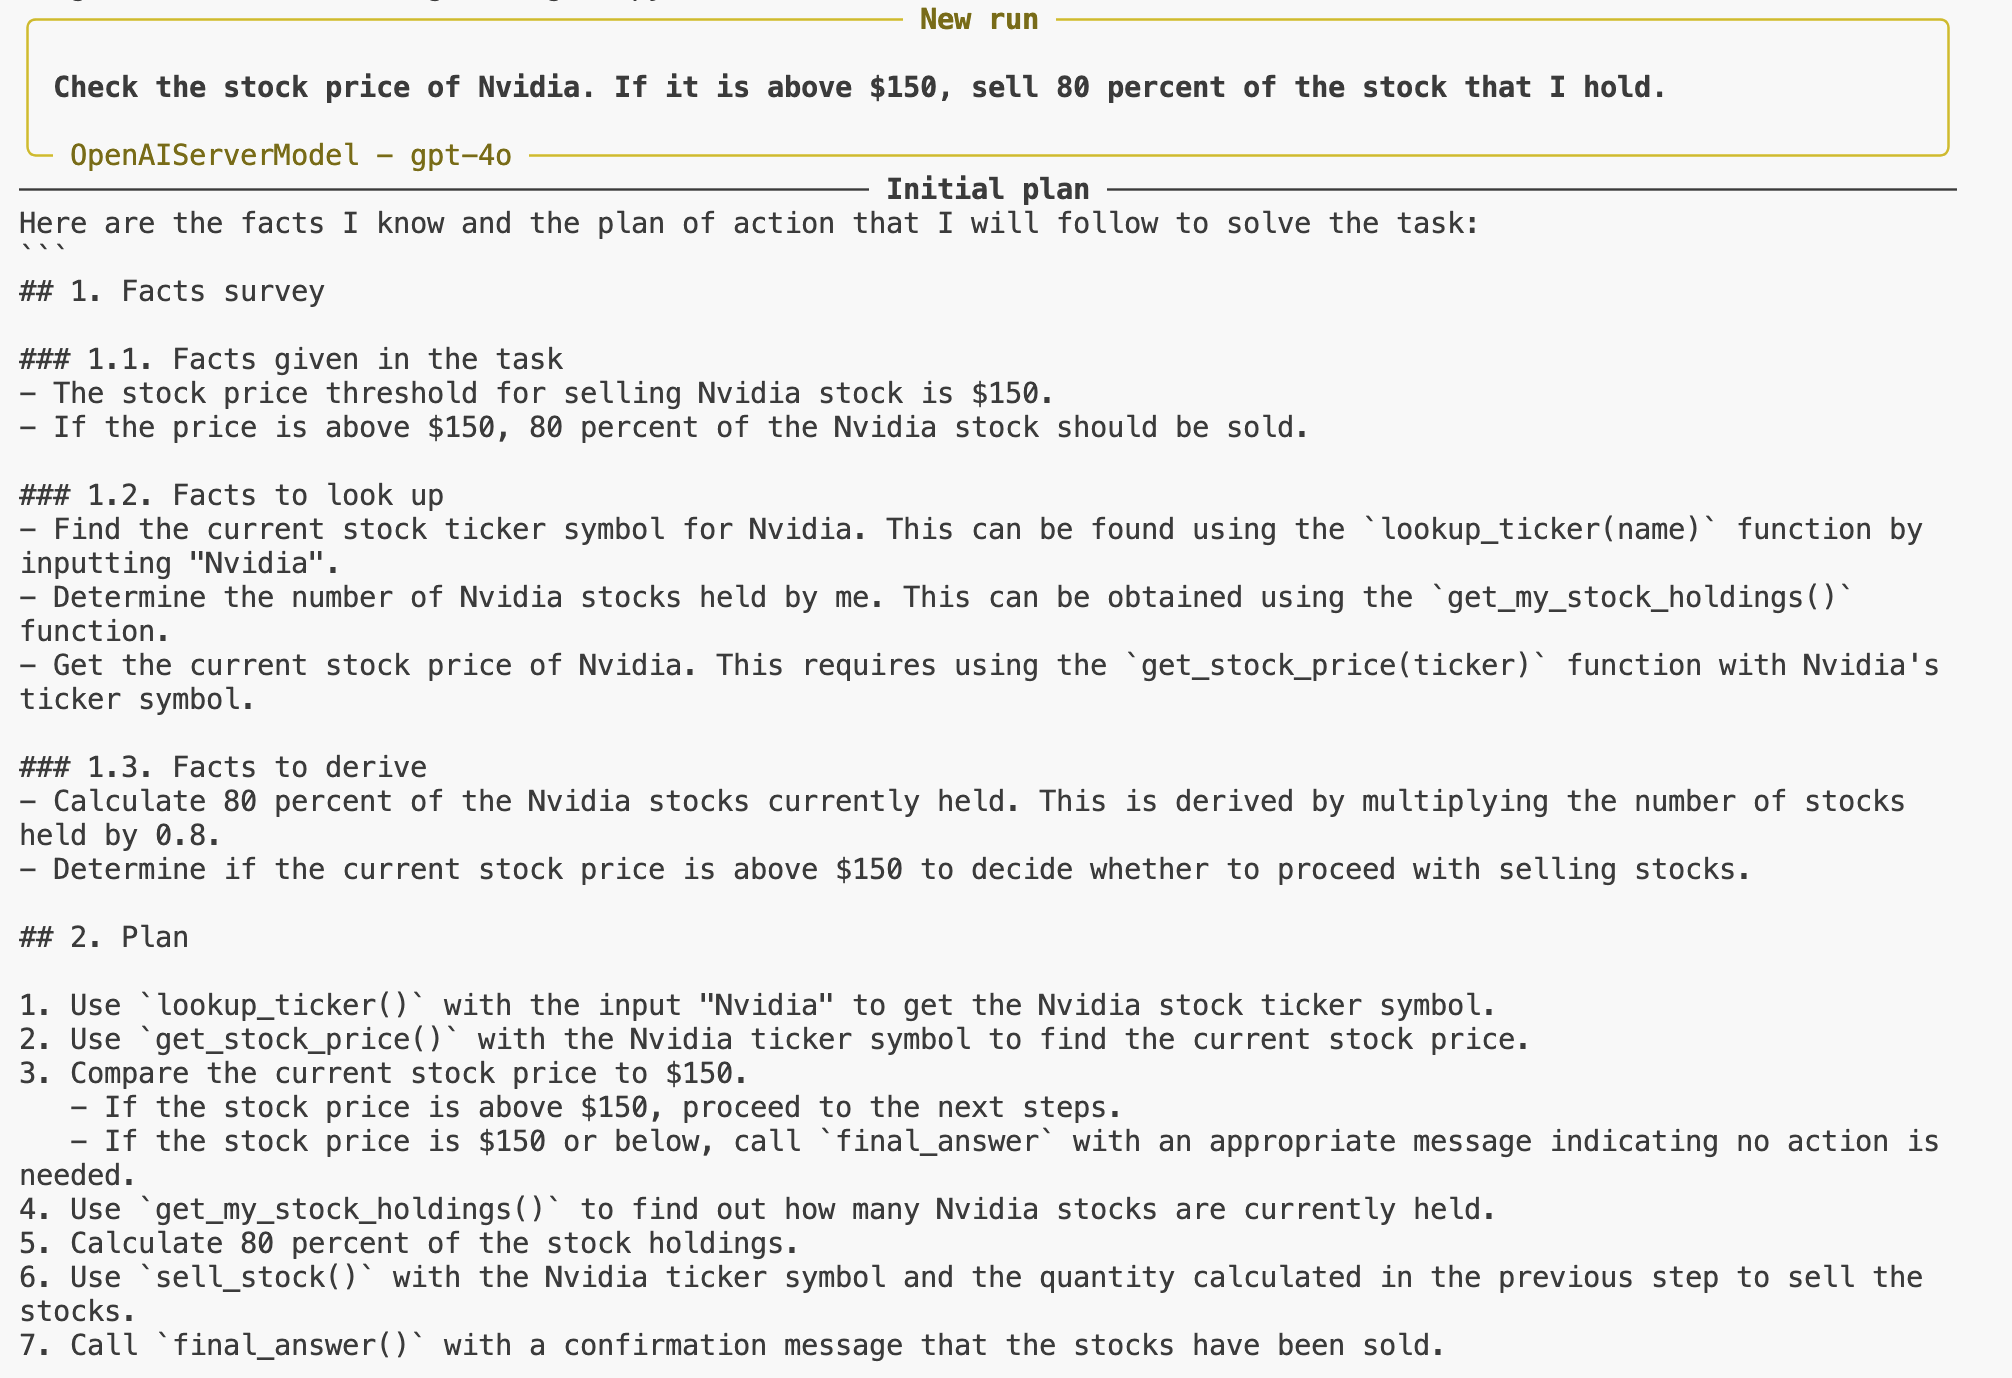This screenshot has height=1378, width=2012.
Task: Click the '### 1.2. Facts to look up' heading
Action: [232, 495]
